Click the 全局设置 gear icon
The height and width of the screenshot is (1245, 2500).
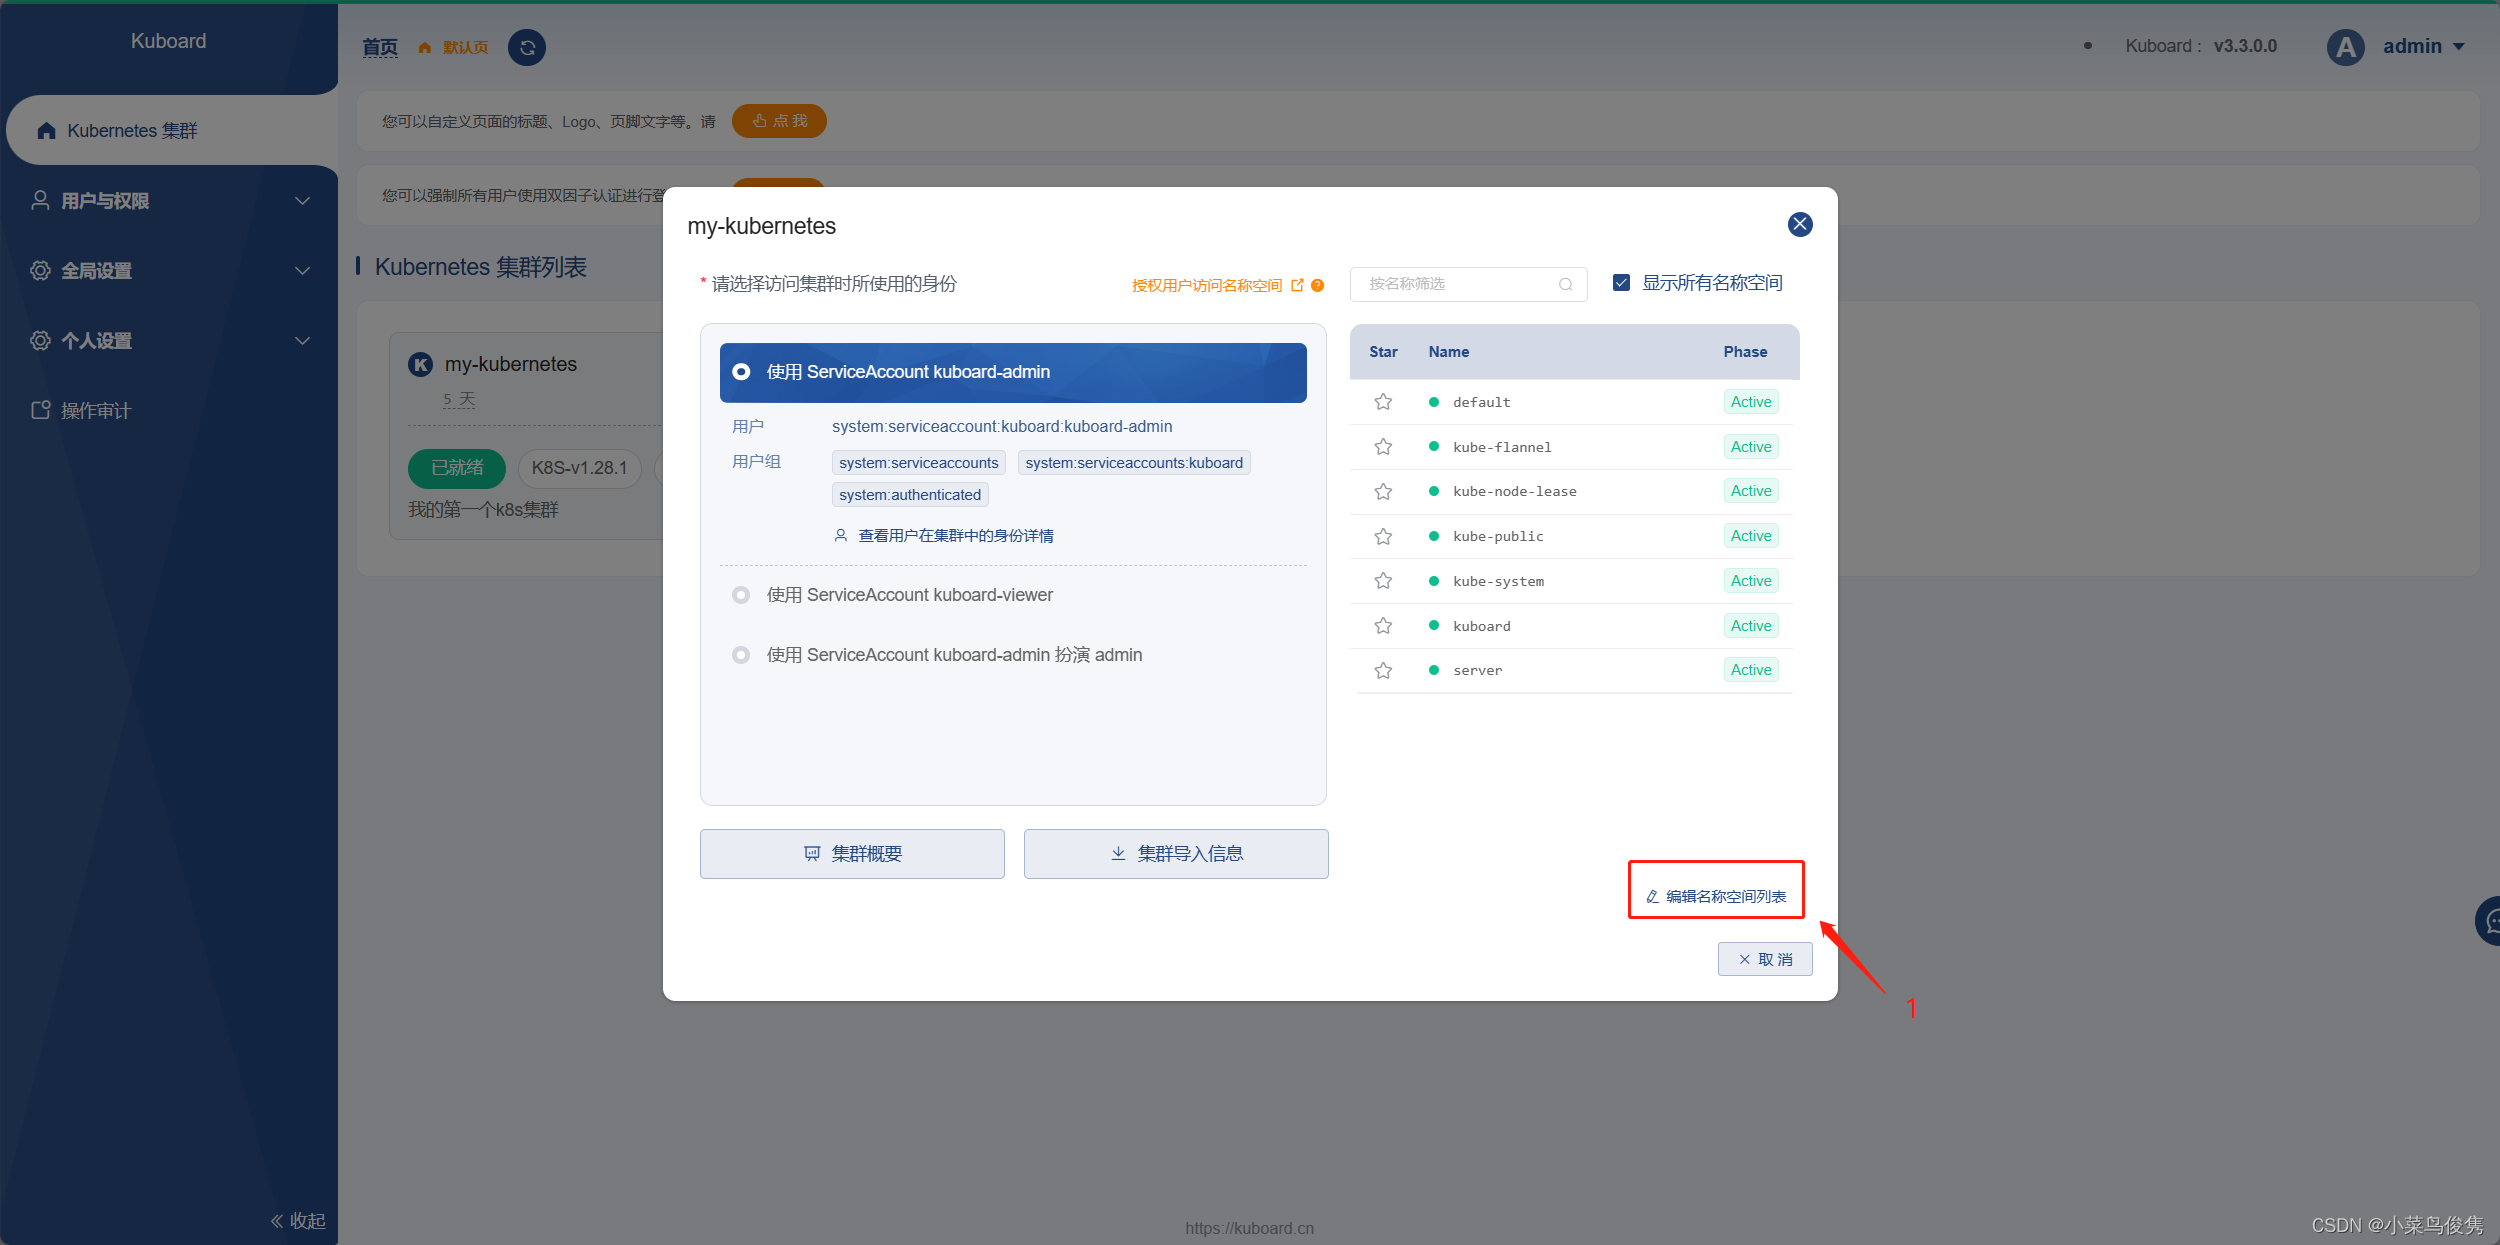(40, 270)
